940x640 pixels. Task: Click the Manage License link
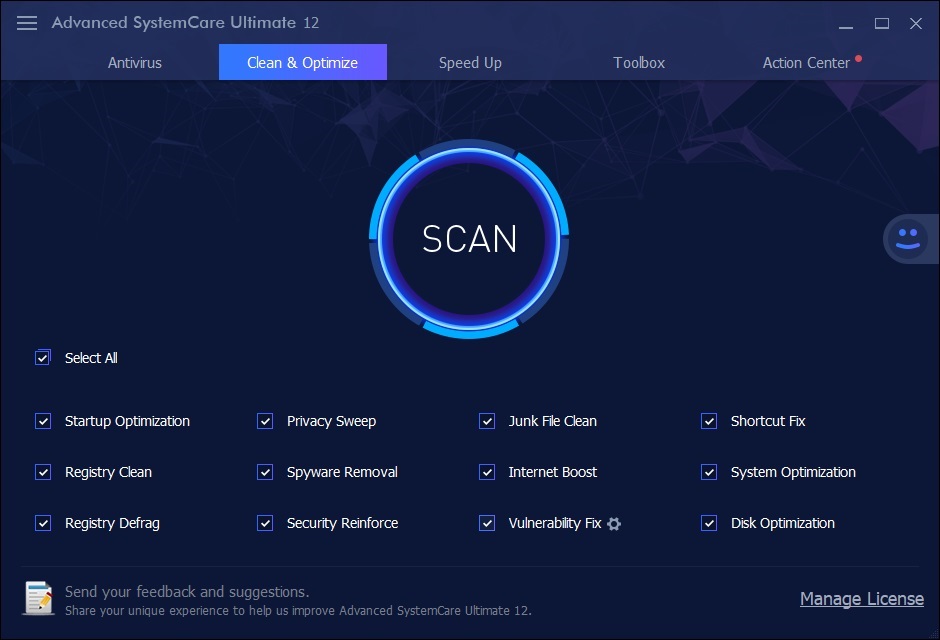(x=861, y=599)
